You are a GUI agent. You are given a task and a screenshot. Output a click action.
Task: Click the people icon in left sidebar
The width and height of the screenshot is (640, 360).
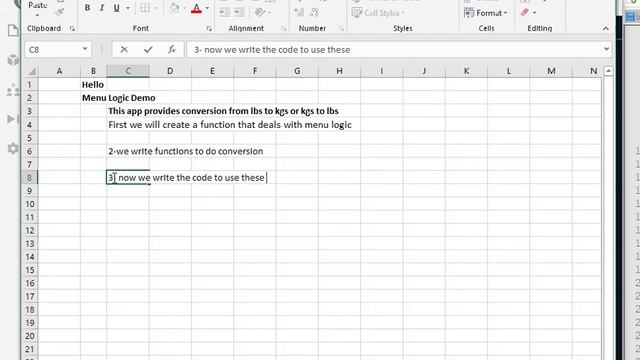coord(13,90)
